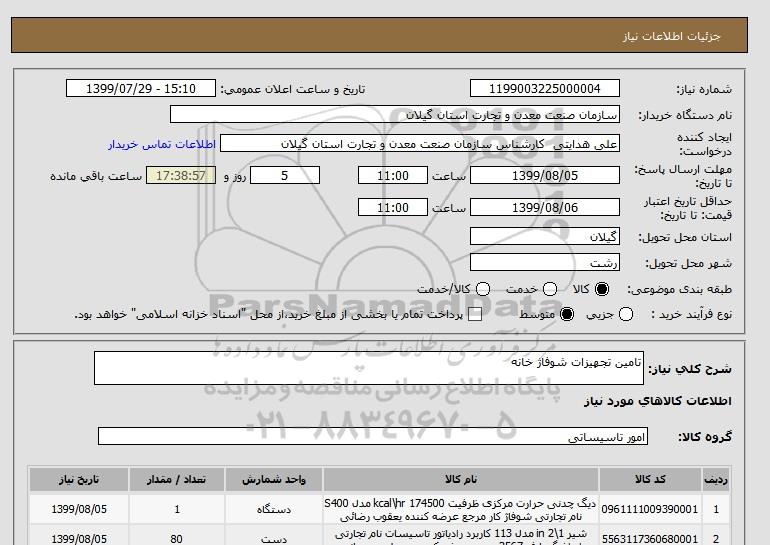The image size is (770, 545).
Task: Click the buyer organization name field
Action: [395, 114]
